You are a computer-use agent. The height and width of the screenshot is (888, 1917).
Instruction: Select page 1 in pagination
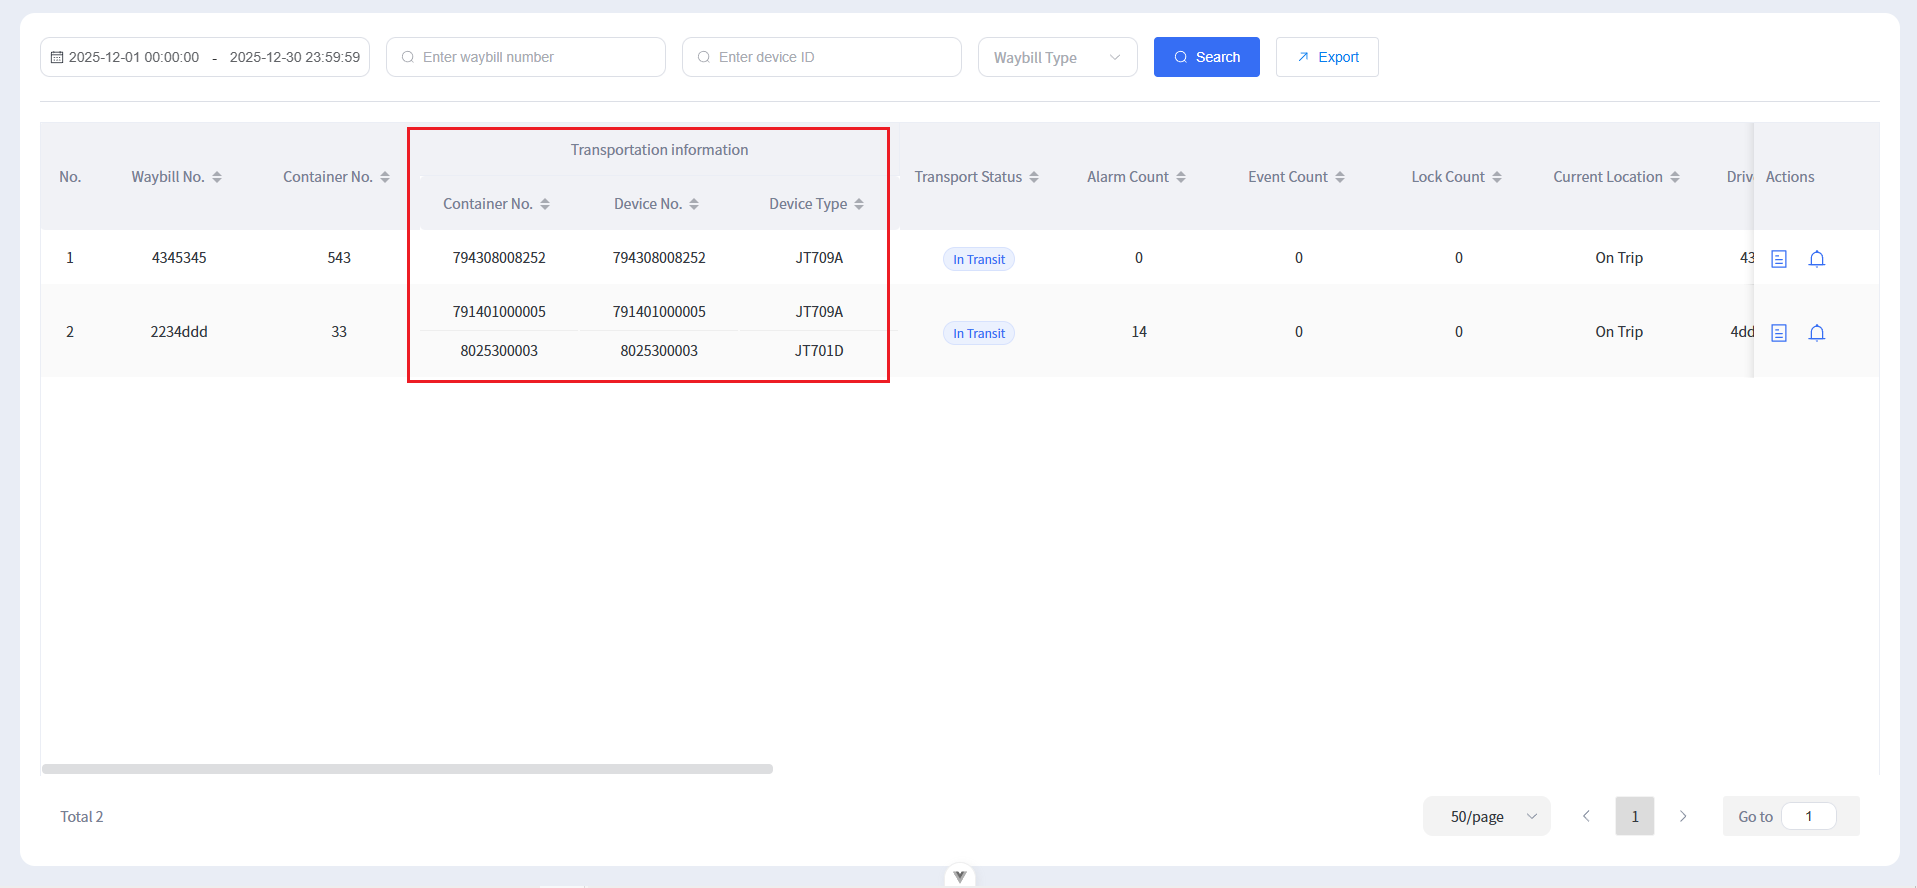1634,816
